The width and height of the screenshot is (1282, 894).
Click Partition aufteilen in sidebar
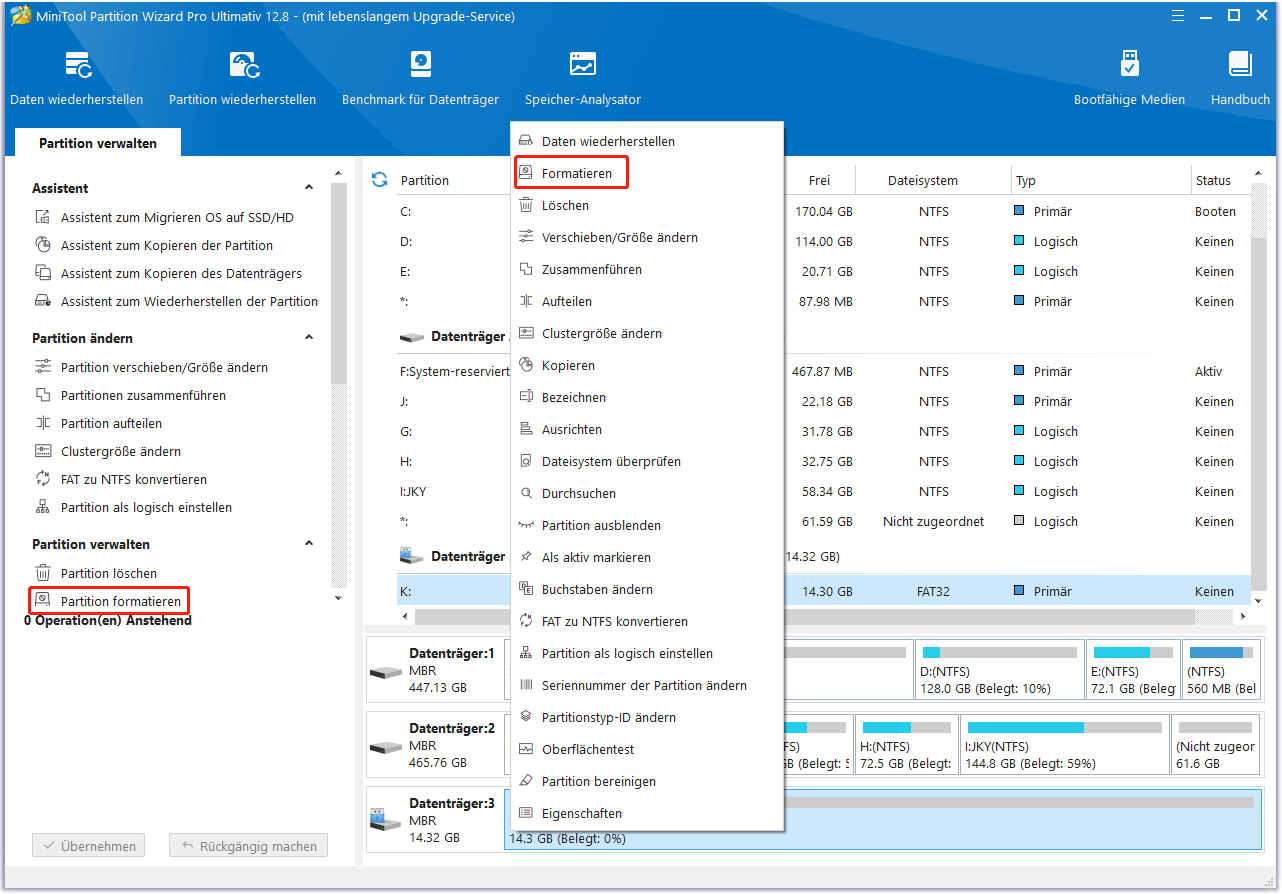point(111,423)
